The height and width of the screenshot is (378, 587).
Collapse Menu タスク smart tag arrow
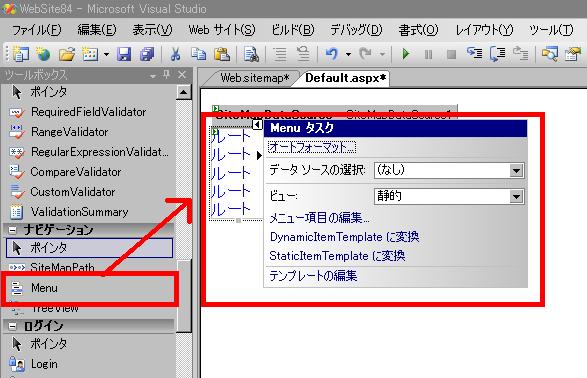coord(257,124)
